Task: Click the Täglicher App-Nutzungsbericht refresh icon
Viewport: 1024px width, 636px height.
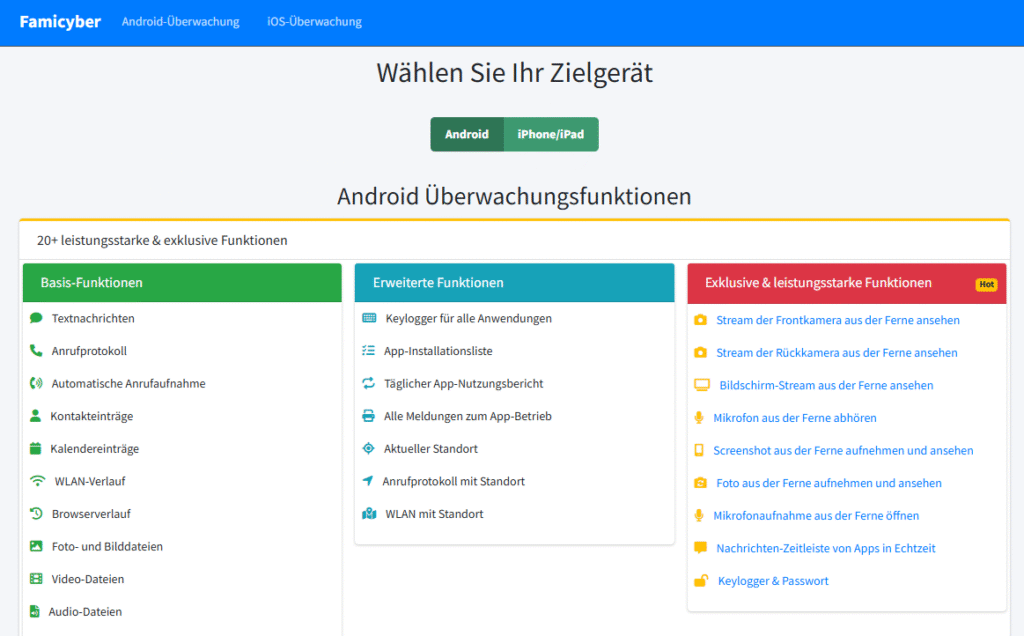Action: [369, 383]
